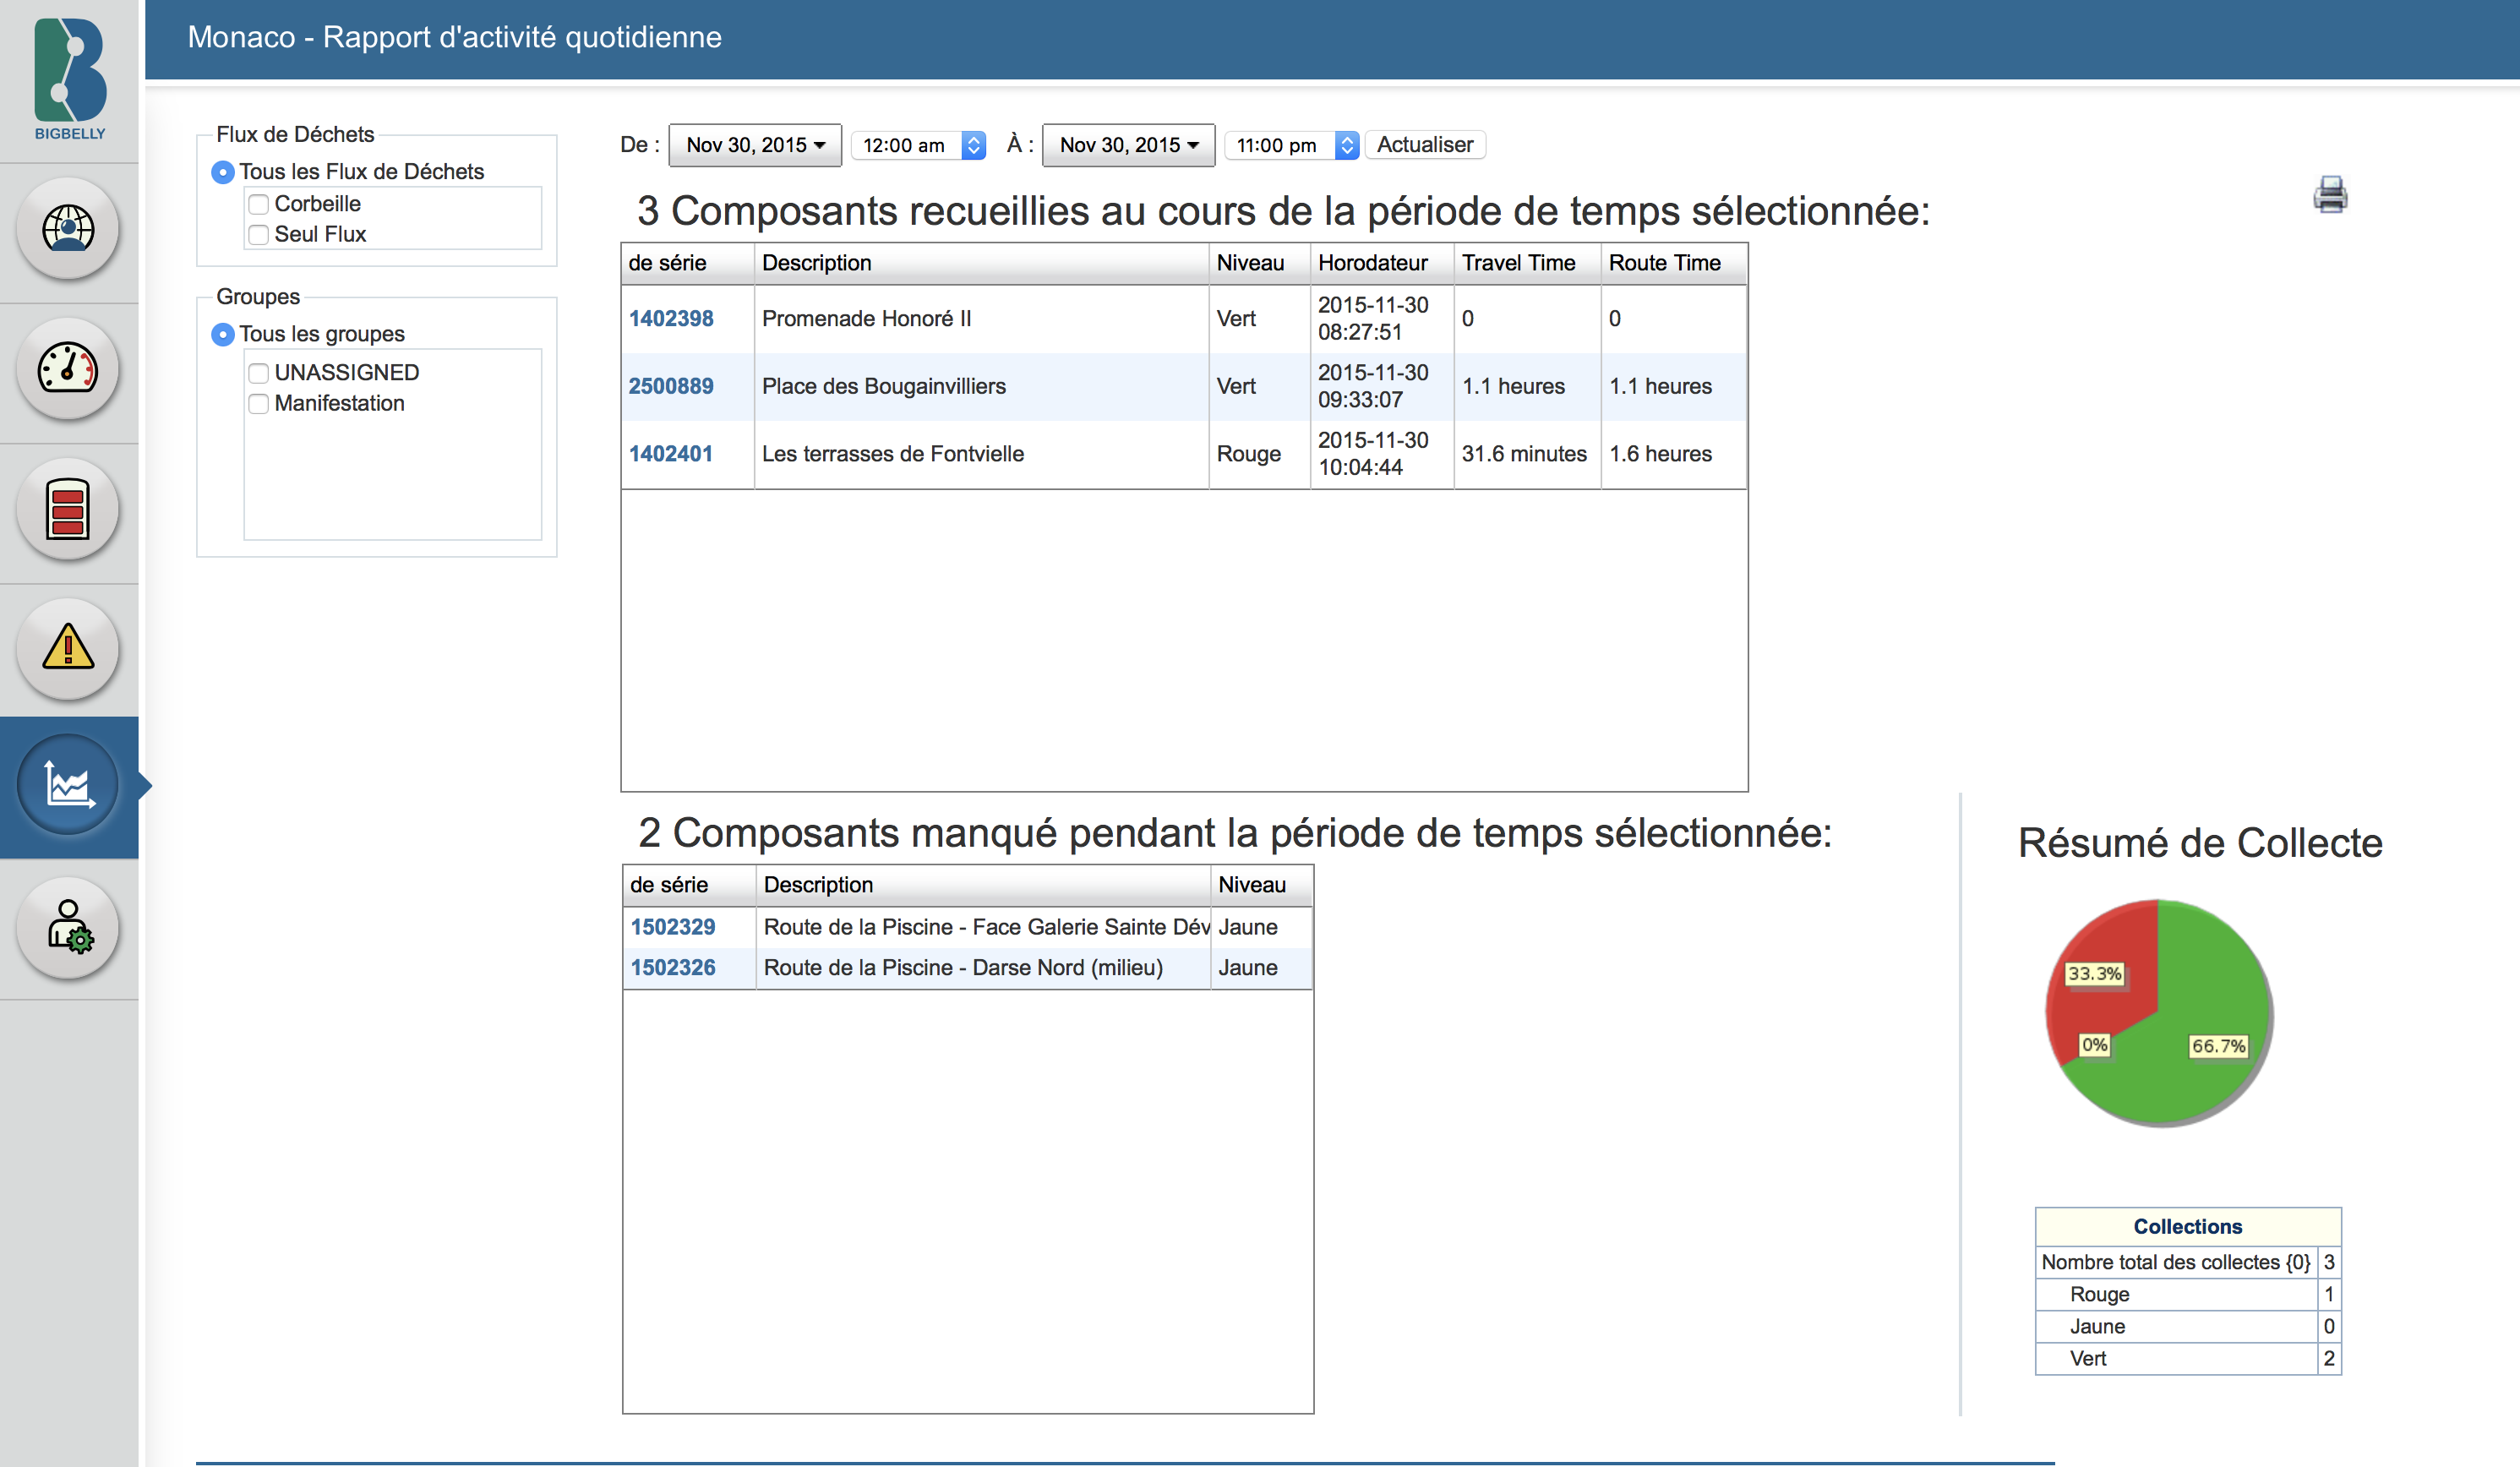Select the Tous les groupes radio button

(223, 334)
